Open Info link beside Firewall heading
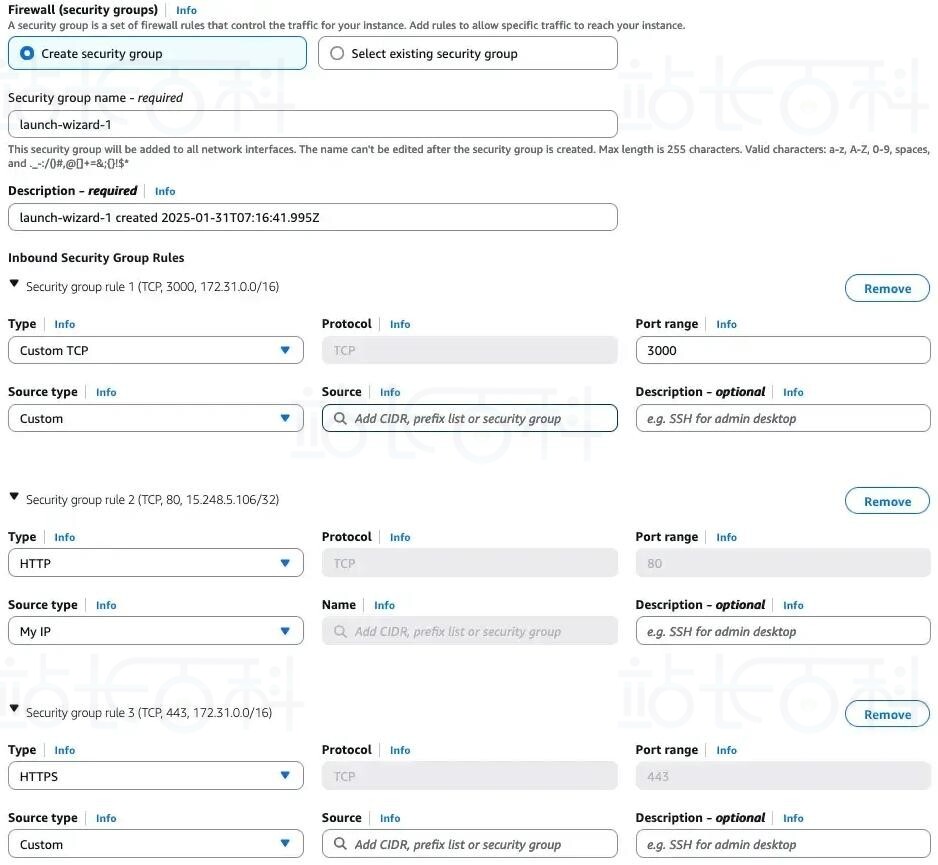The image size is (938, 865). pyautogui.click(x=186, y=10)
